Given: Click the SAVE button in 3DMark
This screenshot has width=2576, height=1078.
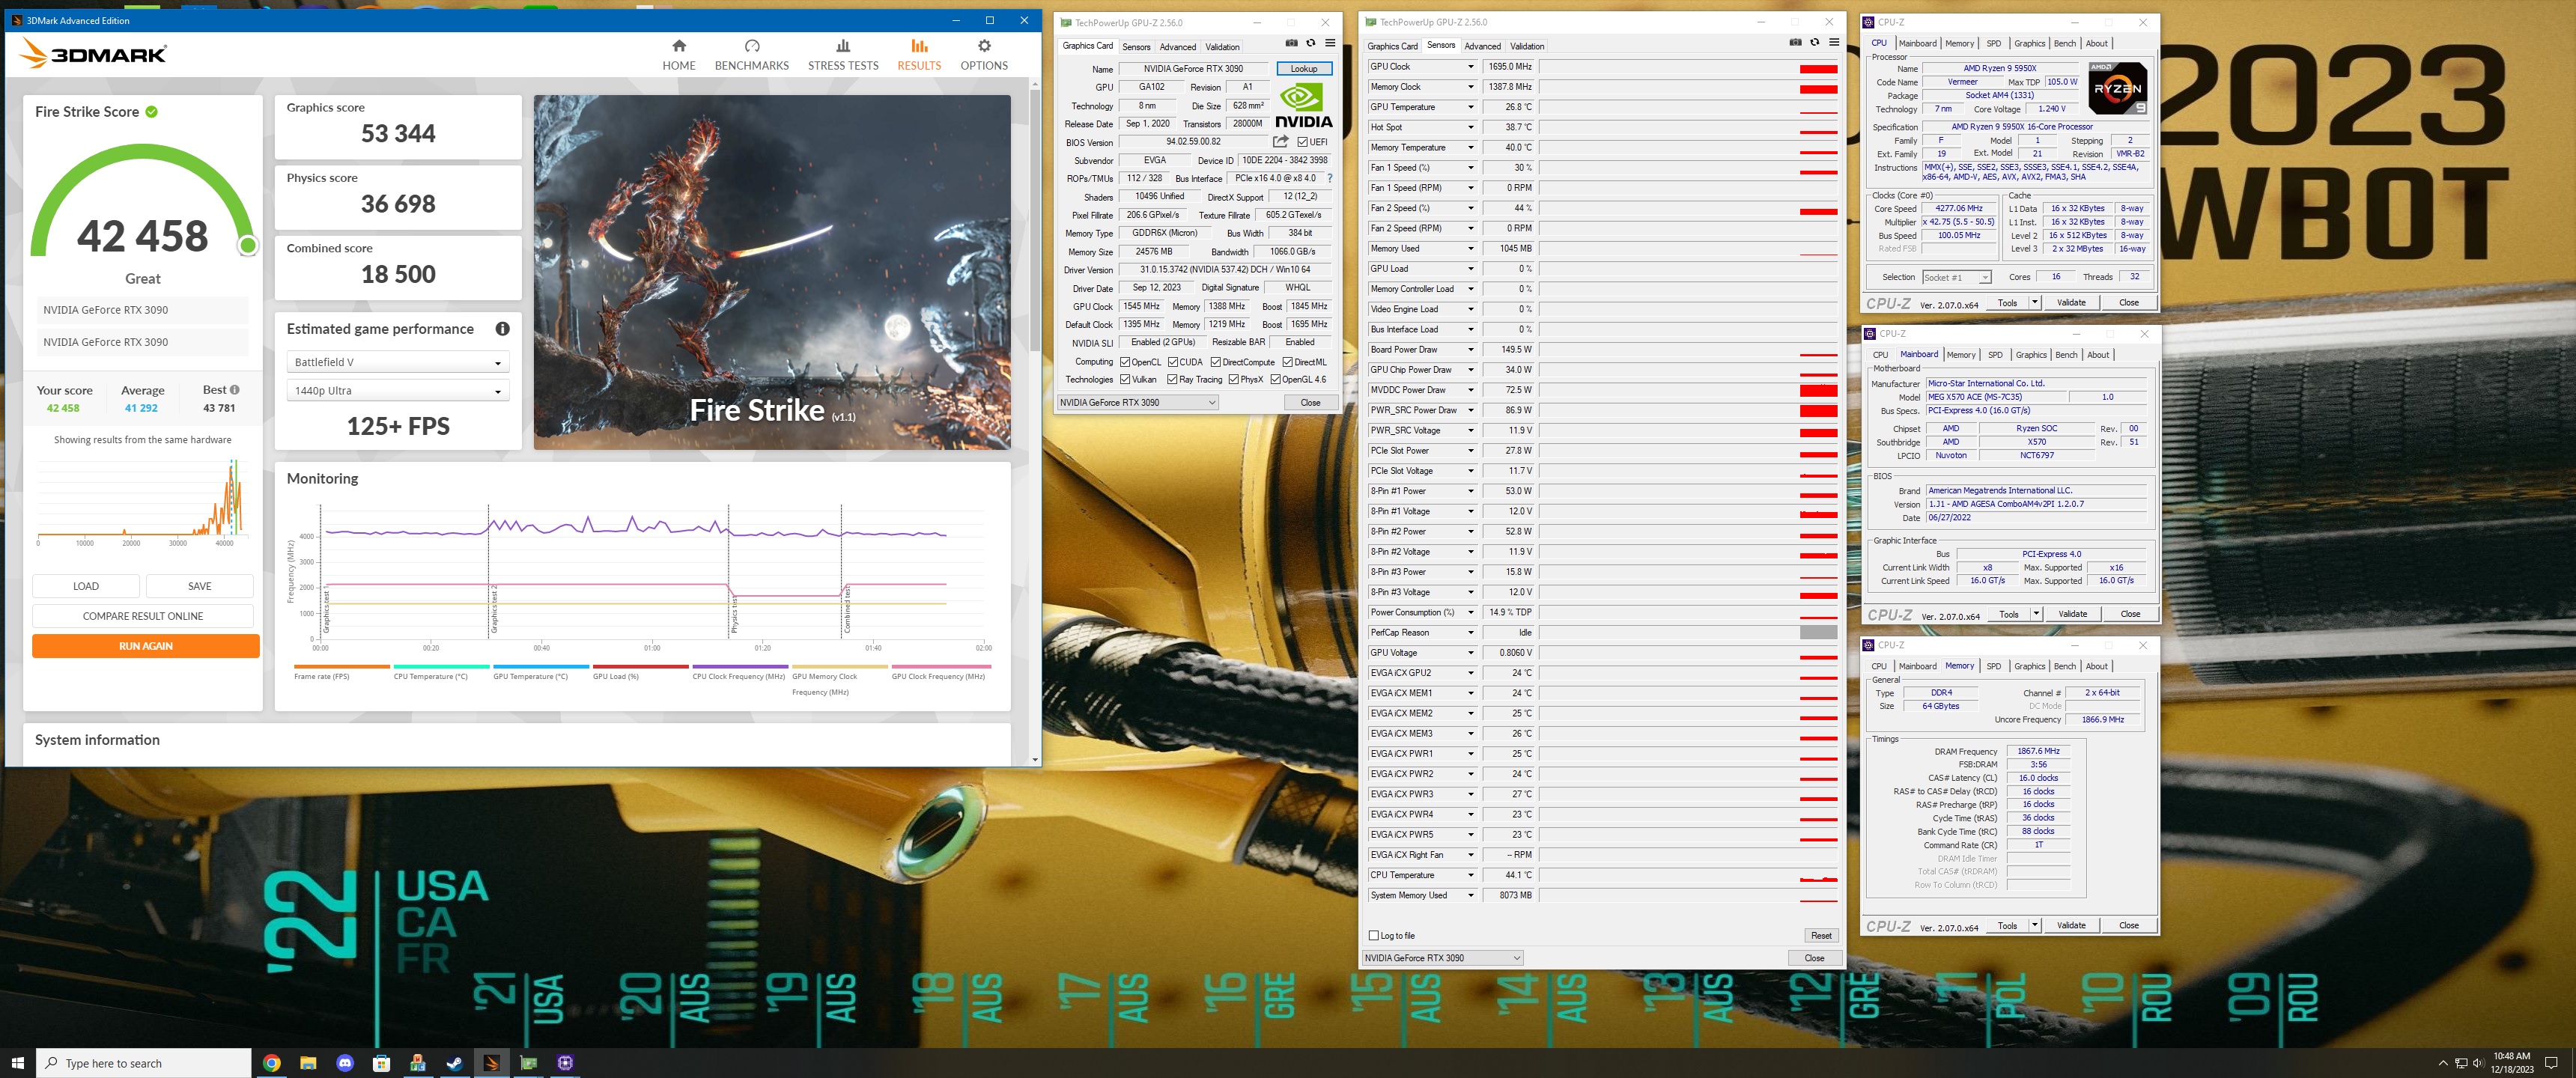Looking at the screenshot, I should point(200,586).
